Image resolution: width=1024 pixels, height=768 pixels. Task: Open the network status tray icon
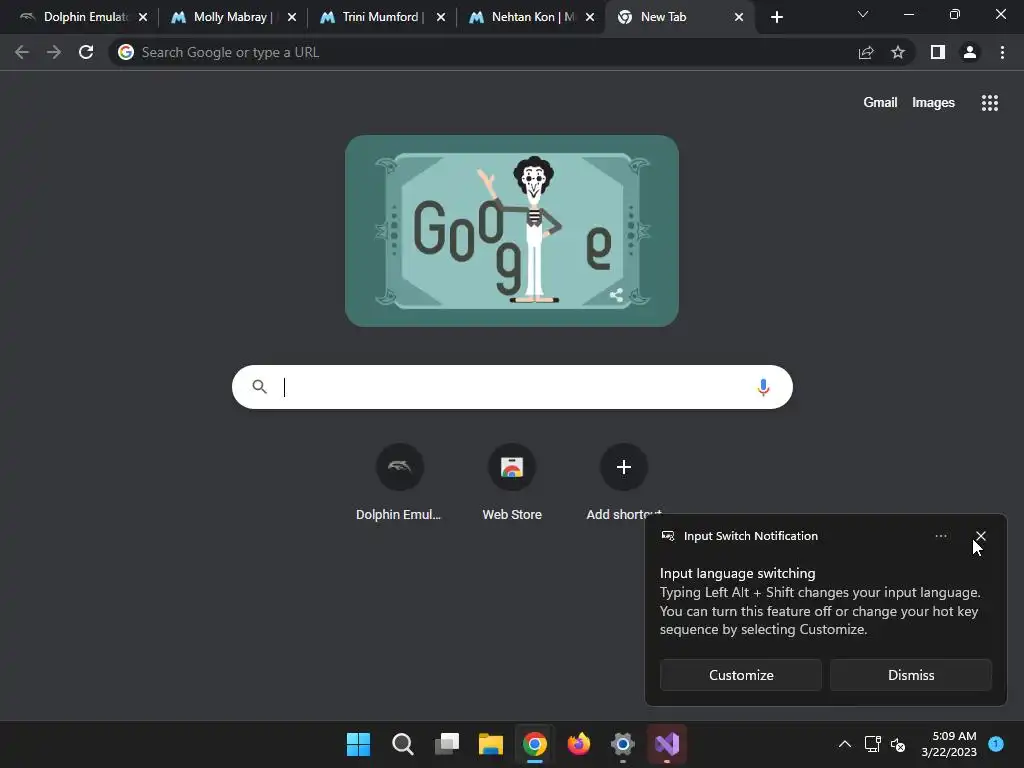point(872,744)
